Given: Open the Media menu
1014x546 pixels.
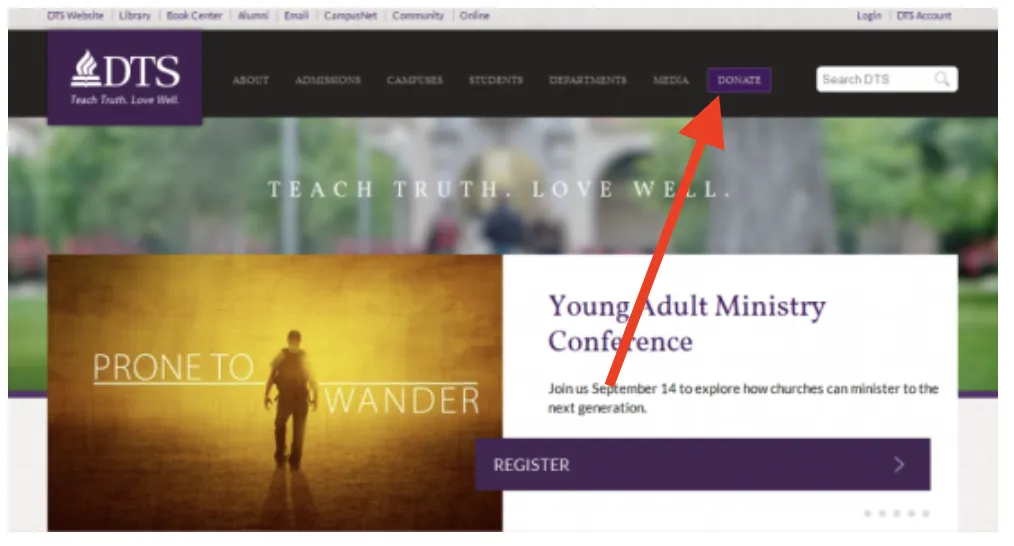Looking at the screenshot, I should tap(671, 80).
